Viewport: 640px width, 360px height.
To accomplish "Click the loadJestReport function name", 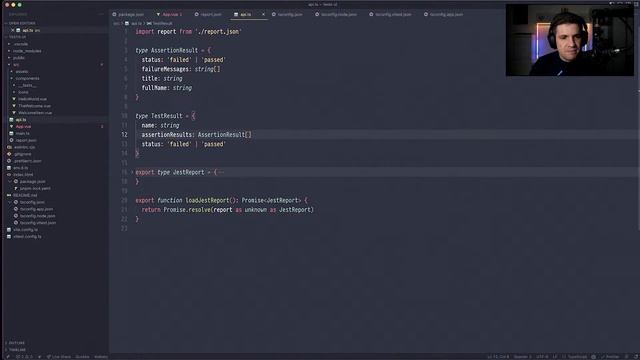I will [207, 200].
